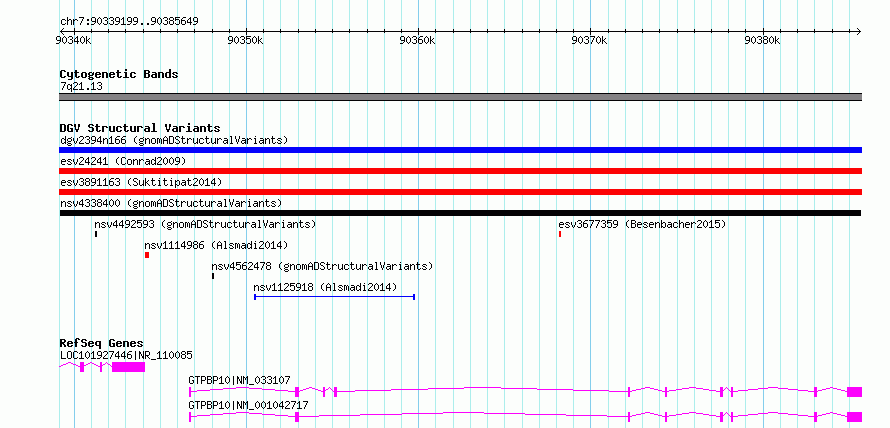
Task: Open the esv24241 (Conrad2009) label
Action: tap(123, 161)
